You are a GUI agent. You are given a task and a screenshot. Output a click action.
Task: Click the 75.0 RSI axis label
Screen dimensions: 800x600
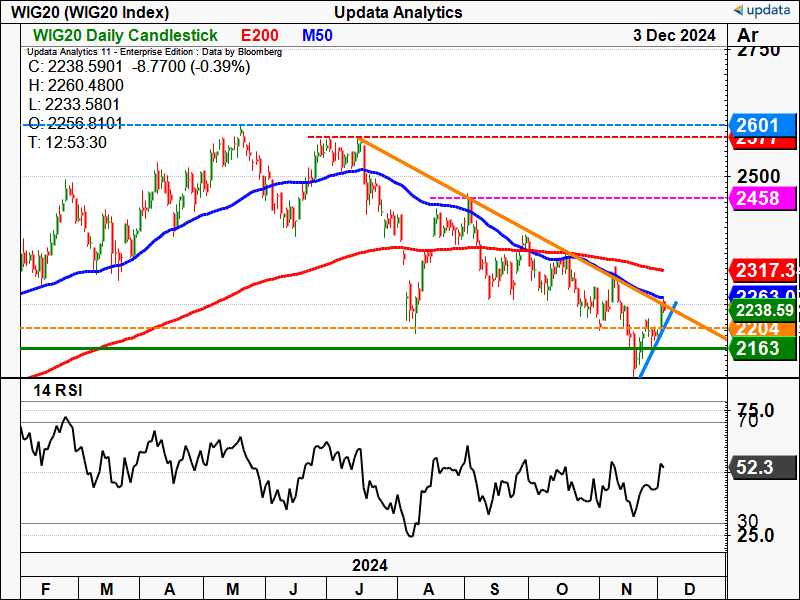point(756,410)
